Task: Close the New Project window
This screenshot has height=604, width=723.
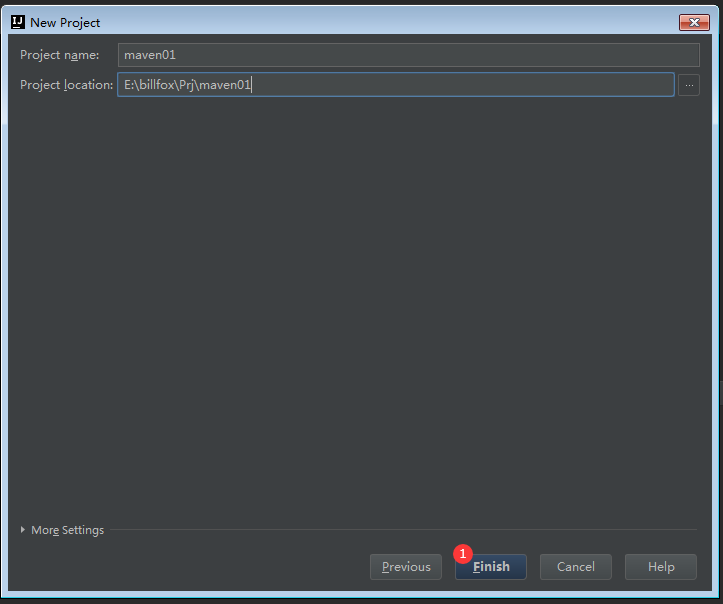Action: (x=694, y=23)
